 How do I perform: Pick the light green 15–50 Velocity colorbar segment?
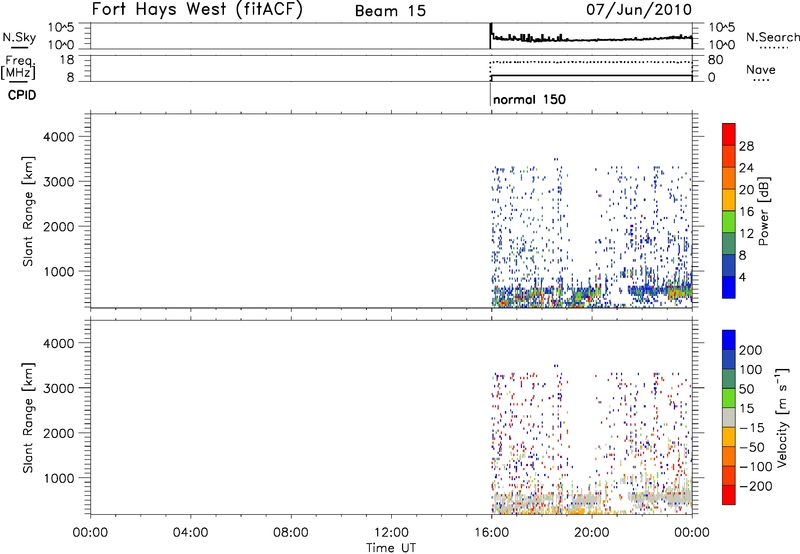click(x=729, y=398)
